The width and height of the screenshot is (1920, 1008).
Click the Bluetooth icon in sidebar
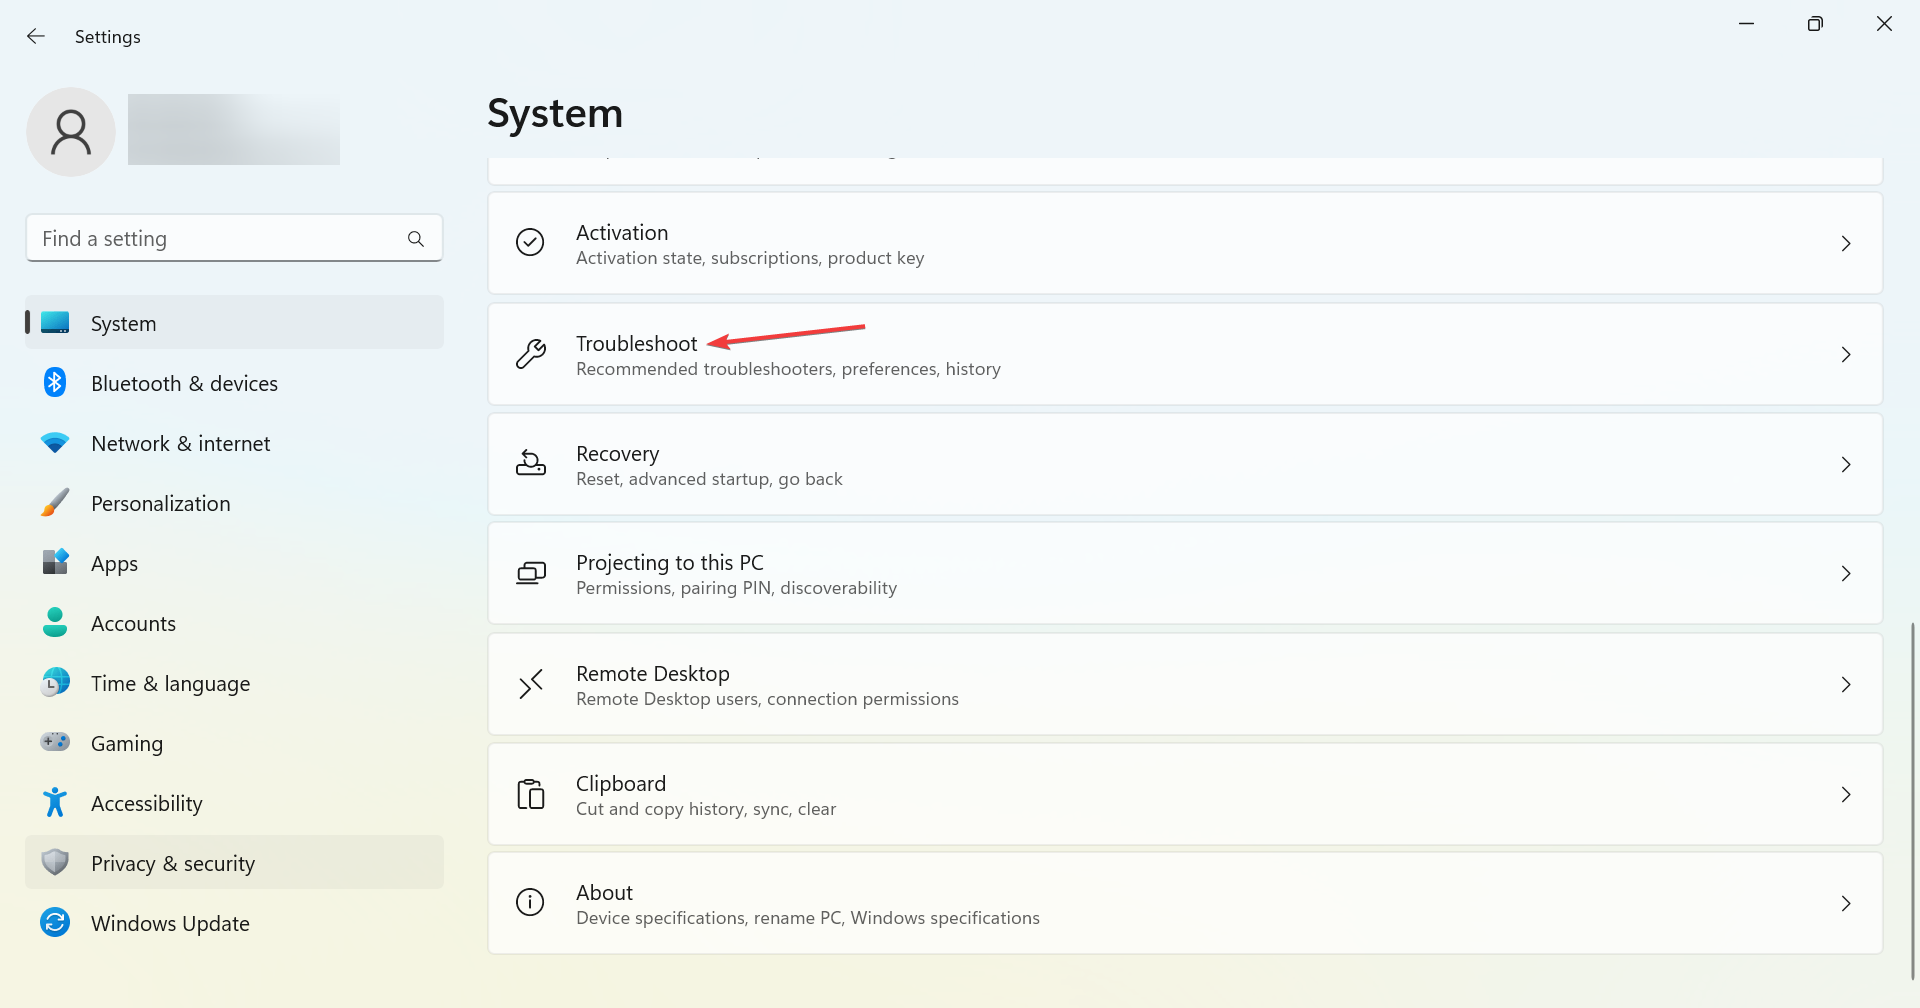55,383
